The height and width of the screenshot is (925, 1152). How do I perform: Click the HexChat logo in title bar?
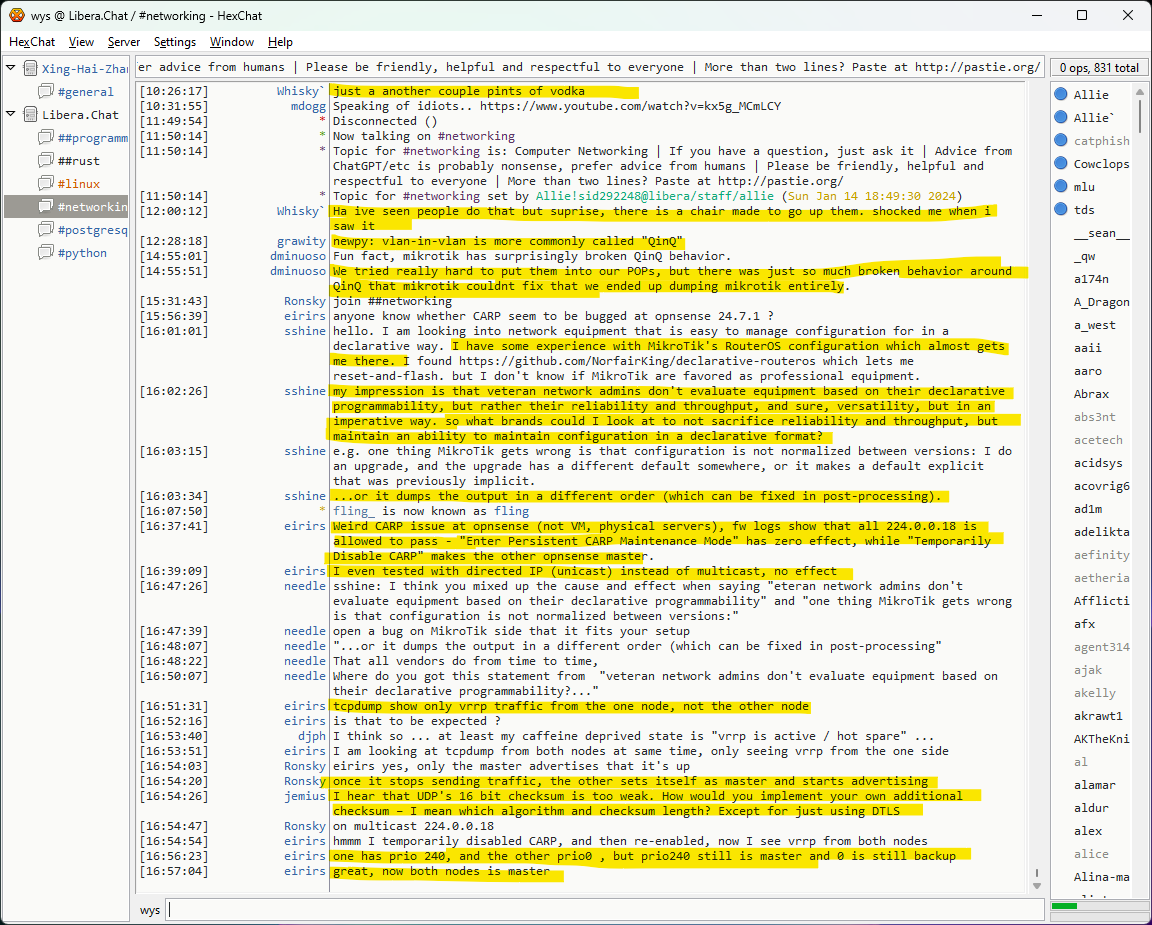[x=17, y=16]
